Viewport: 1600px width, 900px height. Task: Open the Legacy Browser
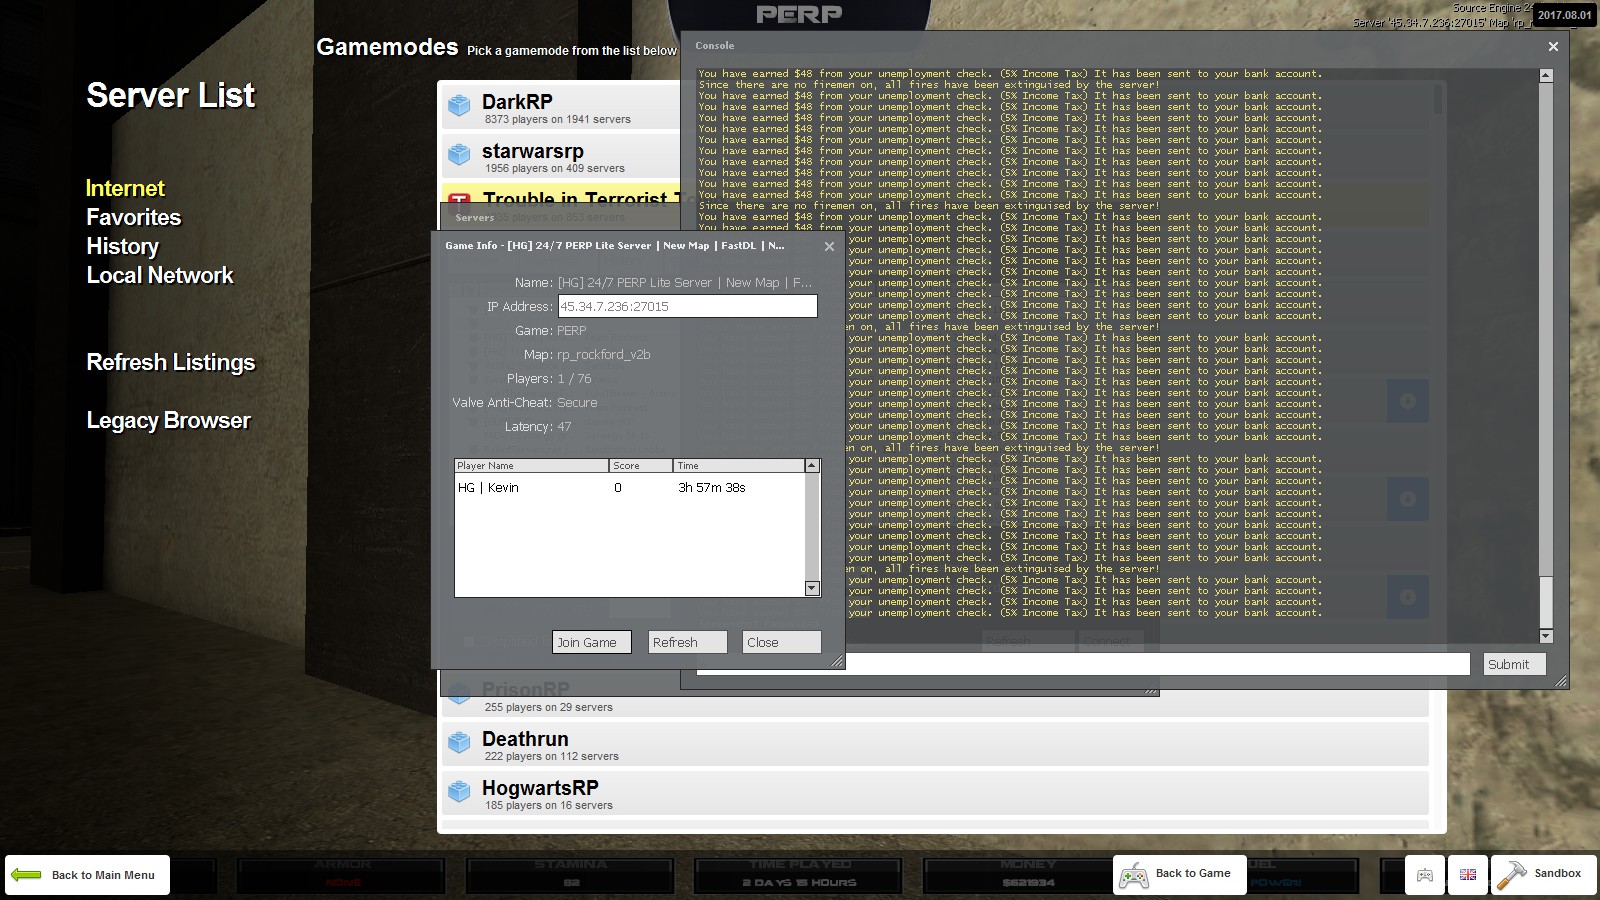[168, 420]
